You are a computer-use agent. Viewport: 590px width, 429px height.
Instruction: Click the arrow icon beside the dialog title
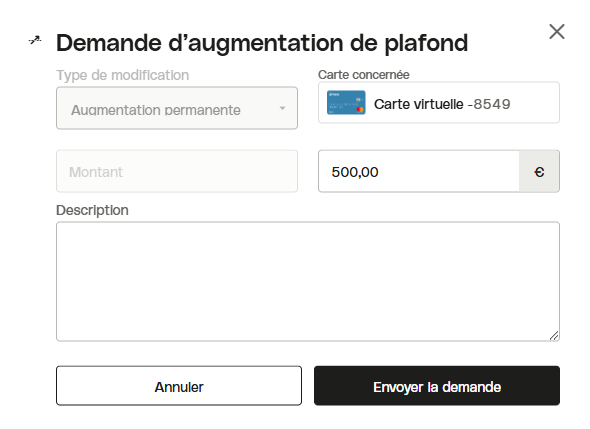coord(35,40)
